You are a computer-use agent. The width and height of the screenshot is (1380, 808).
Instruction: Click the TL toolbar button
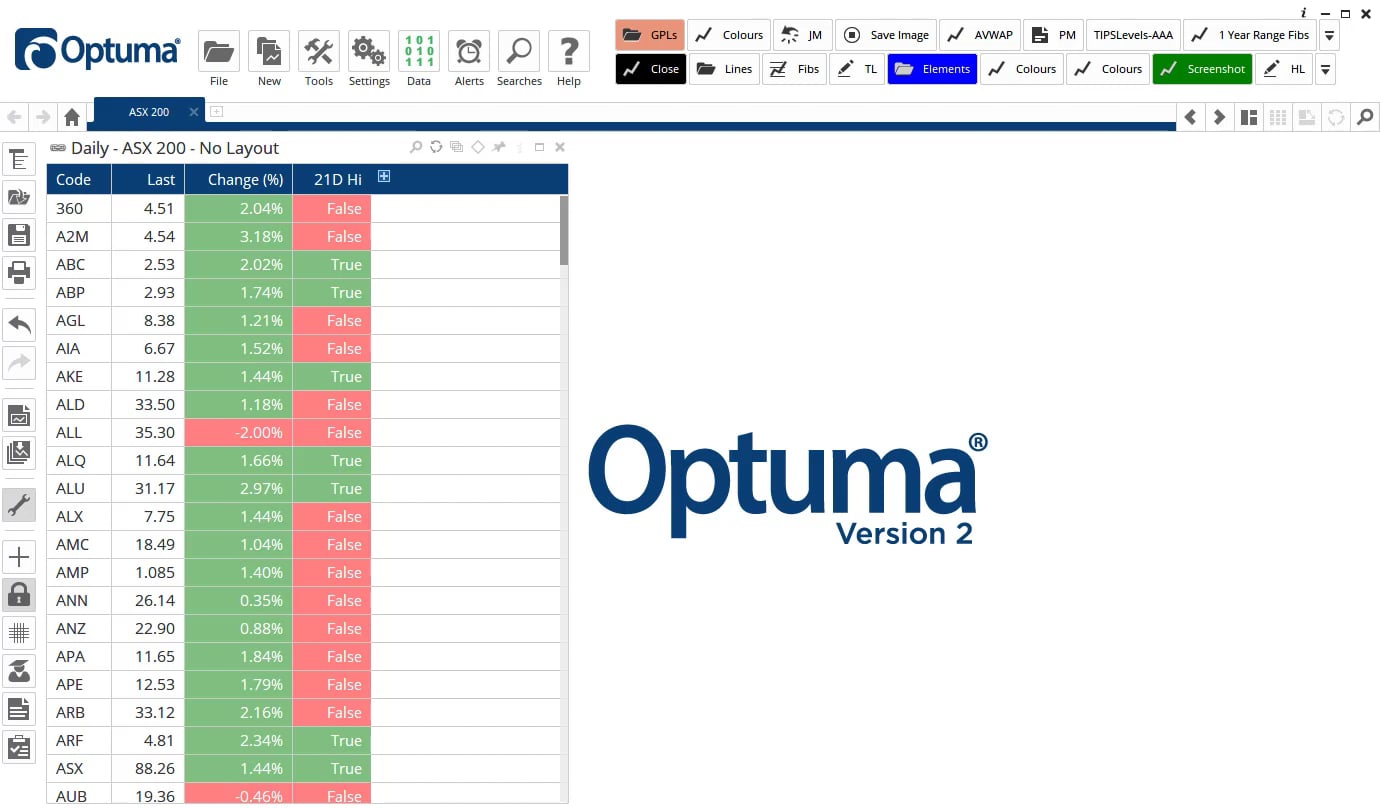click(x=857, y=69)
